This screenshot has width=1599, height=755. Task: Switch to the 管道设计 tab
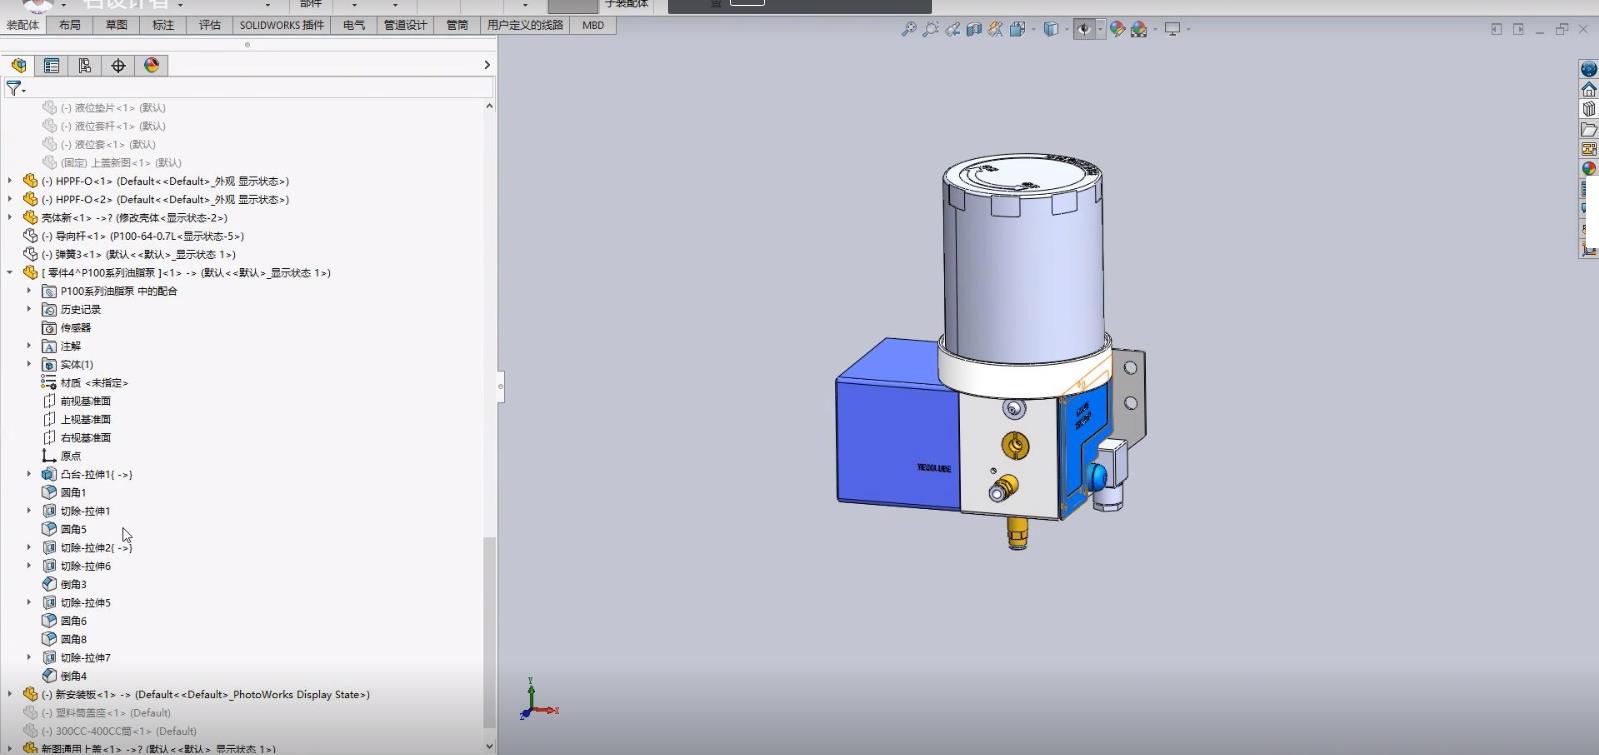point(405,25)
